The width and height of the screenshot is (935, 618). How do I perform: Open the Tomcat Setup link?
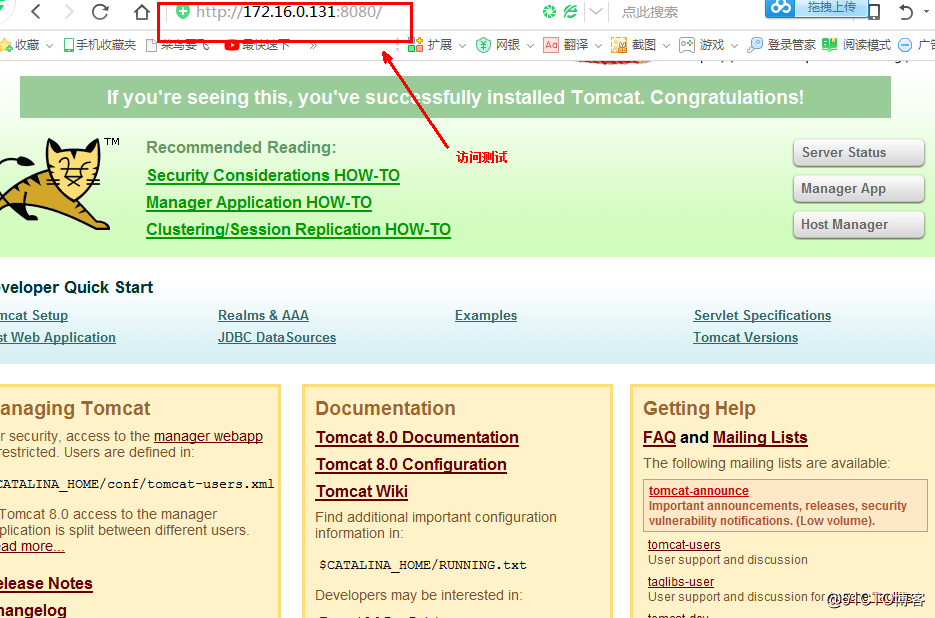(x=34, y=316)
